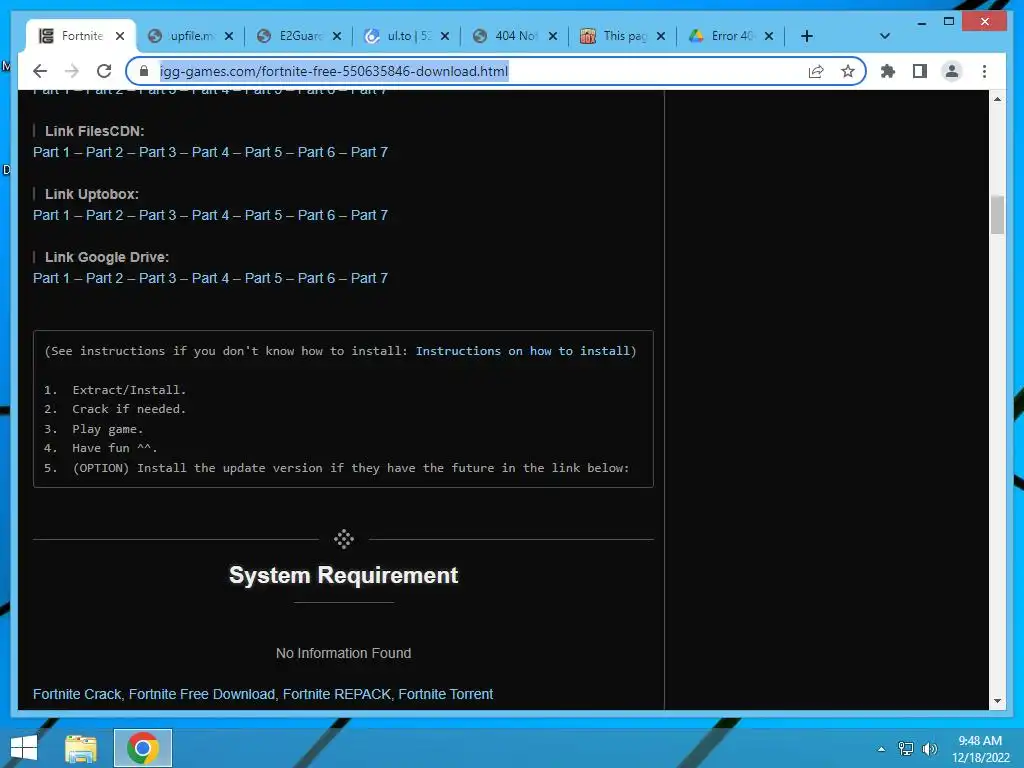Click the 'System Requirement' heading
This screenshot has height=768, width=1024.
[344, 575]
